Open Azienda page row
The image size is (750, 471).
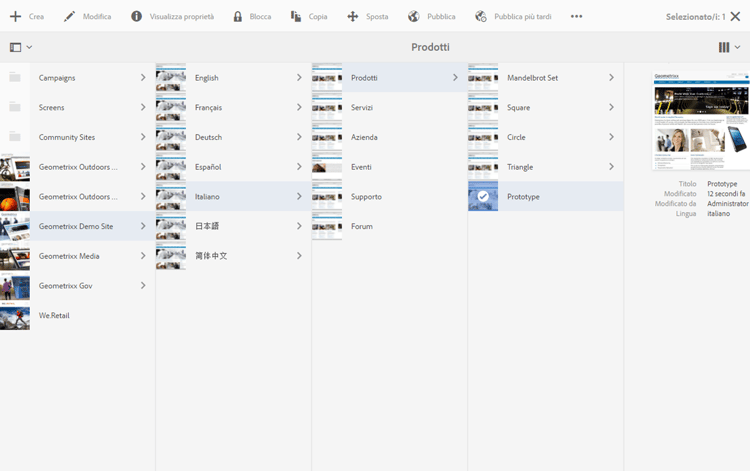pyautogui.click(x=389, y=137)
